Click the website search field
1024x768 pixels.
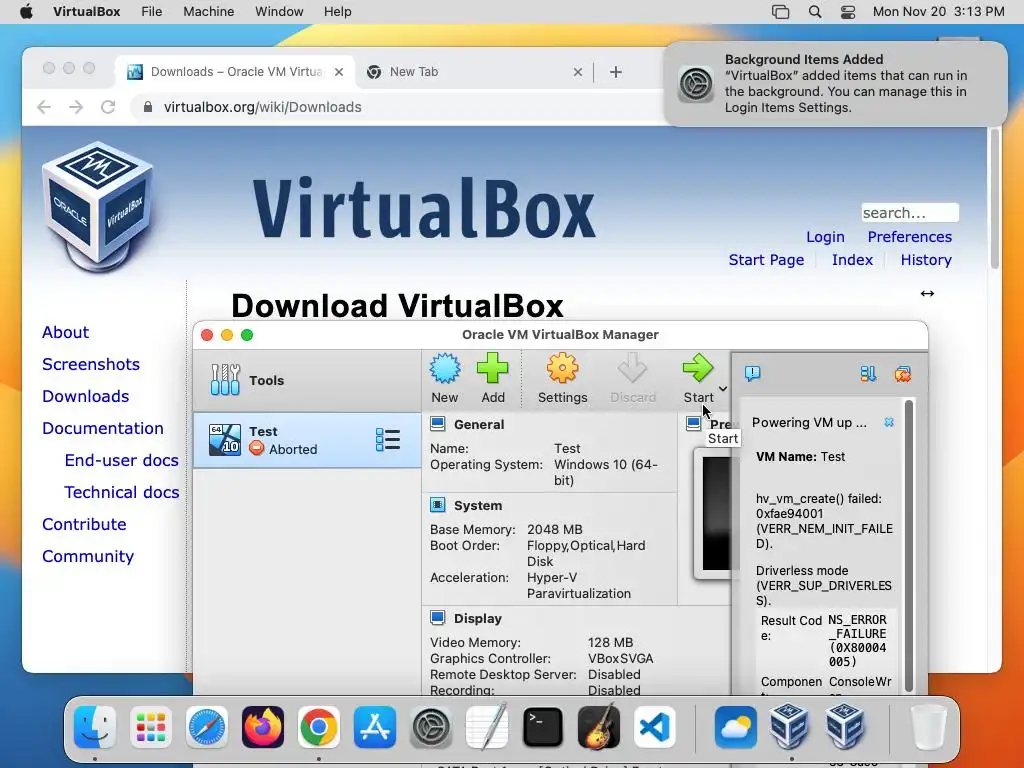[910, 213]
